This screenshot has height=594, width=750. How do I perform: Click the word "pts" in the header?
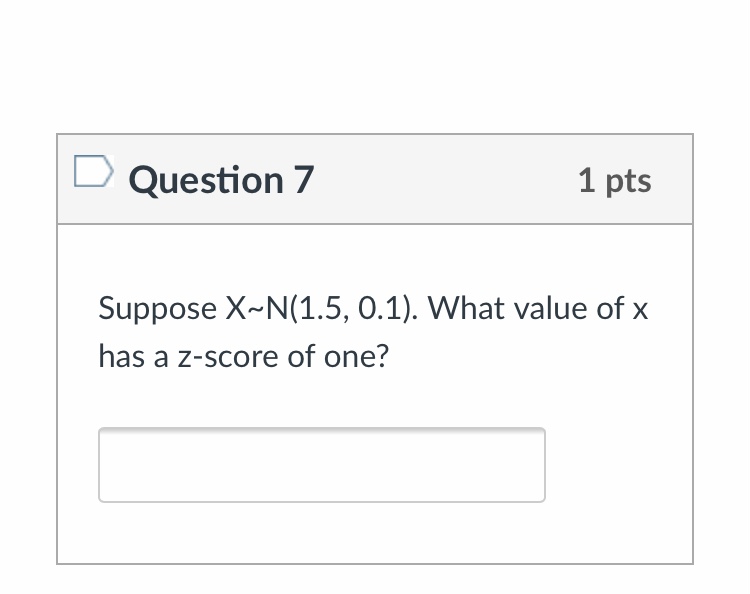click(x=628, y=181)
